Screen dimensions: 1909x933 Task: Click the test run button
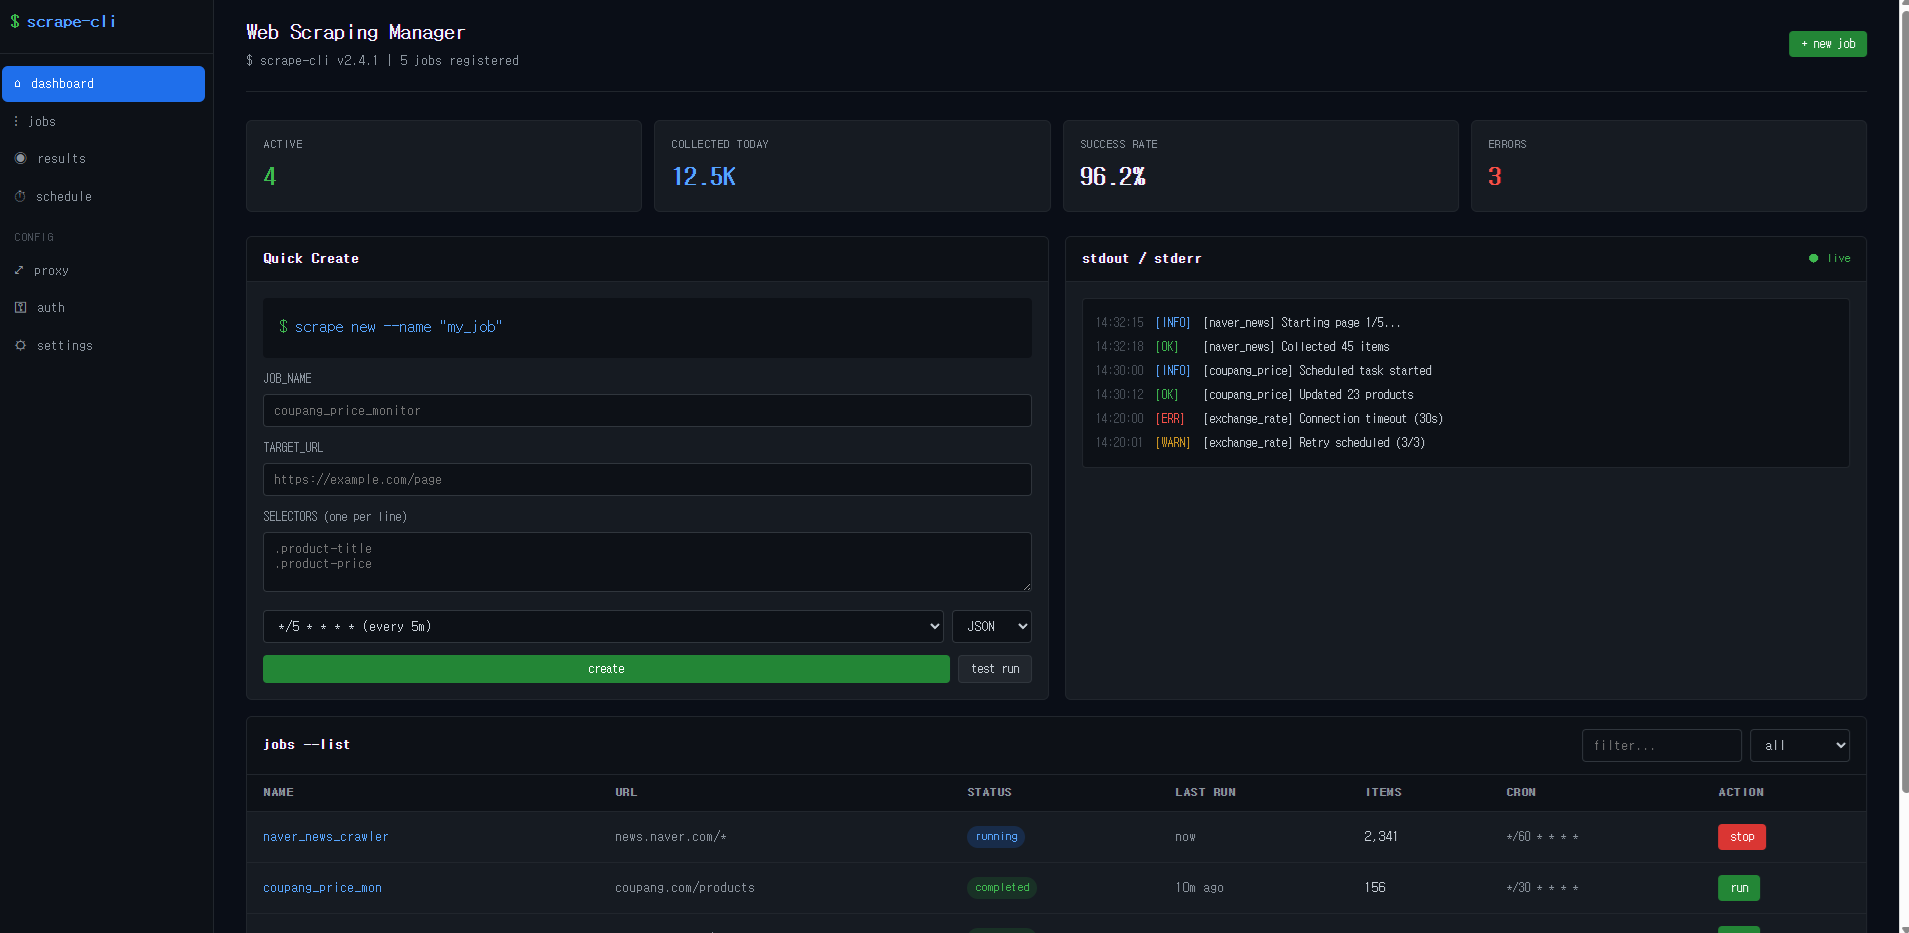coord(994,669)
